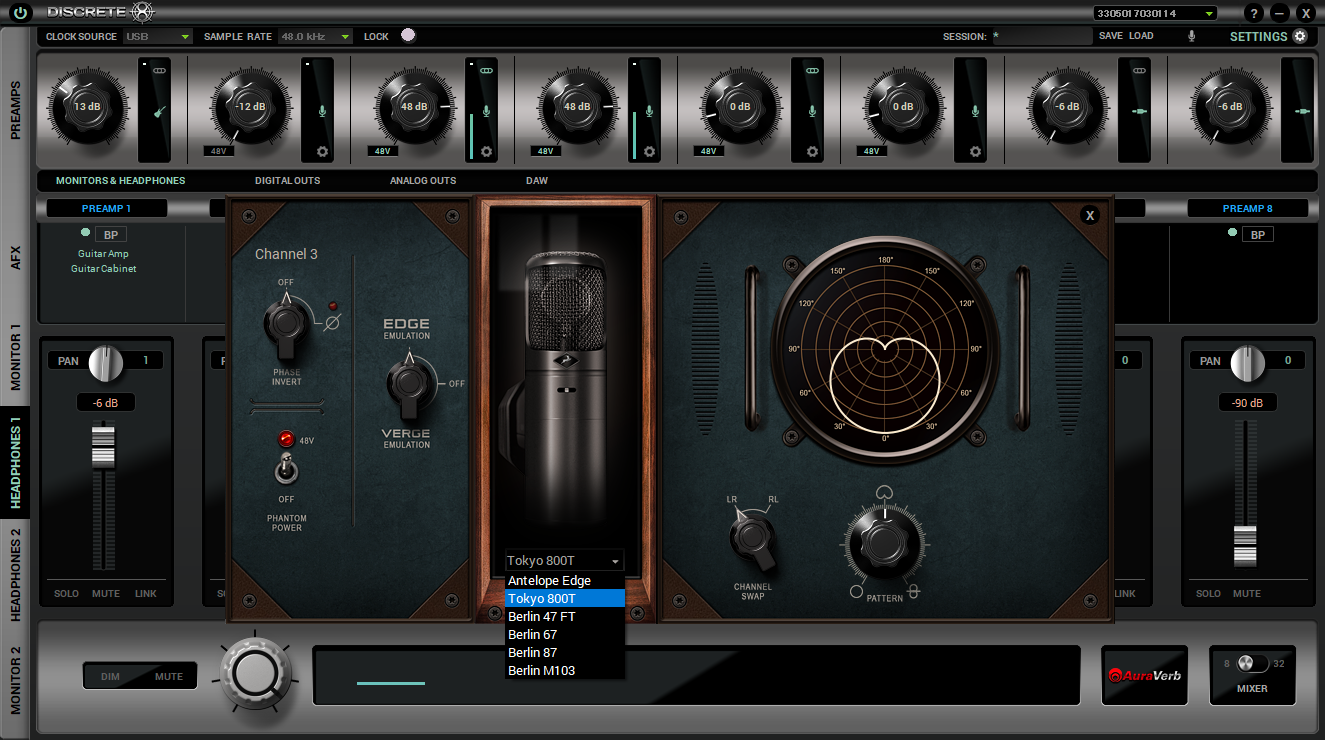Toggle the Edge/Verge emulation switch
This screenshot has height=740, width=1325.
coord(408,385)
